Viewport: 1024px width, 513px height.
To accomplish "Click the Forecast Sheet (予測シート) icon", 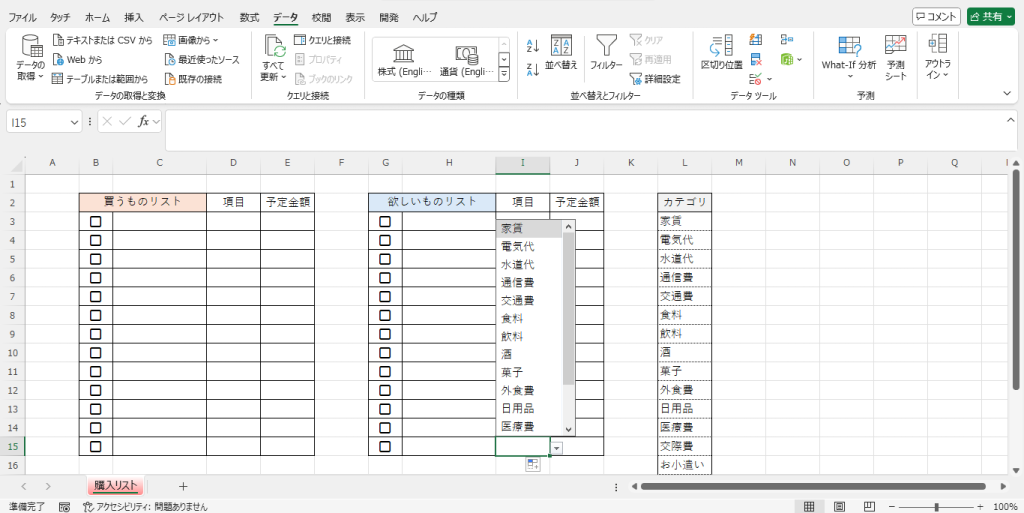I will pyautogui.click(x=895, y=55).
